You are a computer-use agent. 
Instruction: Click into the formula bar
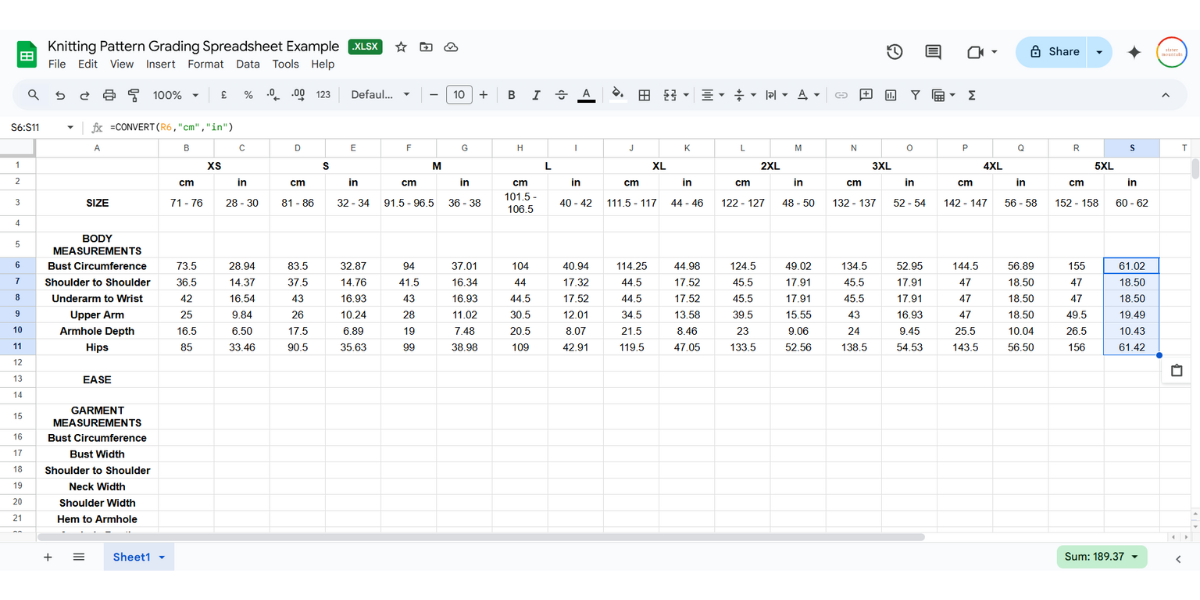tap(650, 127)
